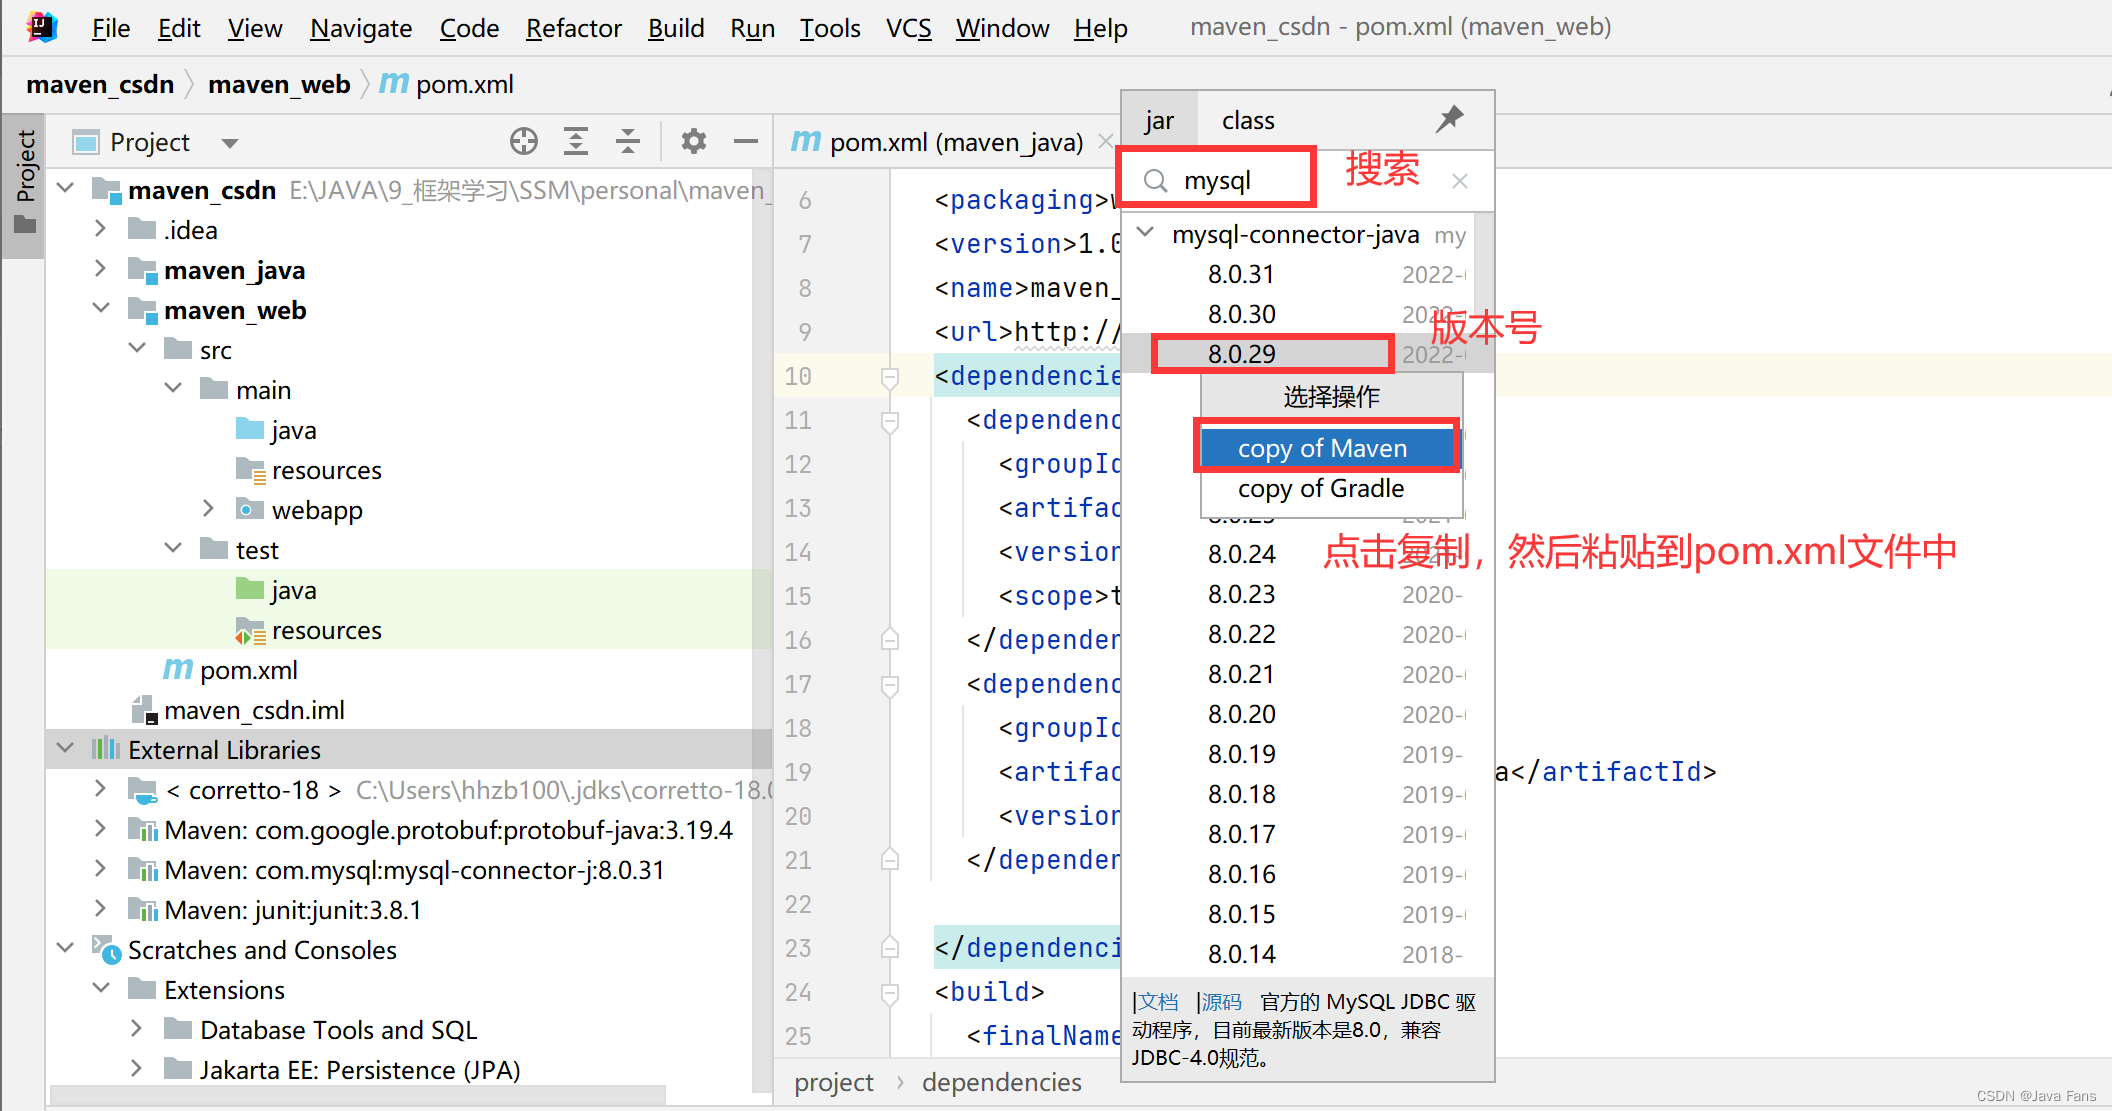Click the Maven m icon in breadcrumb
The image size is (2112, 1111).
[394, 83]
